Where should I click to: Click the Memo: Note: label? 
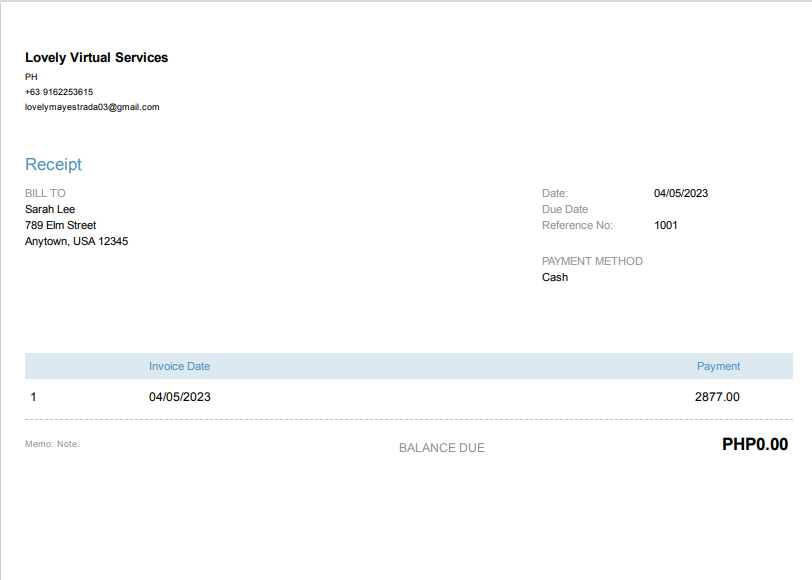[52, 444]
